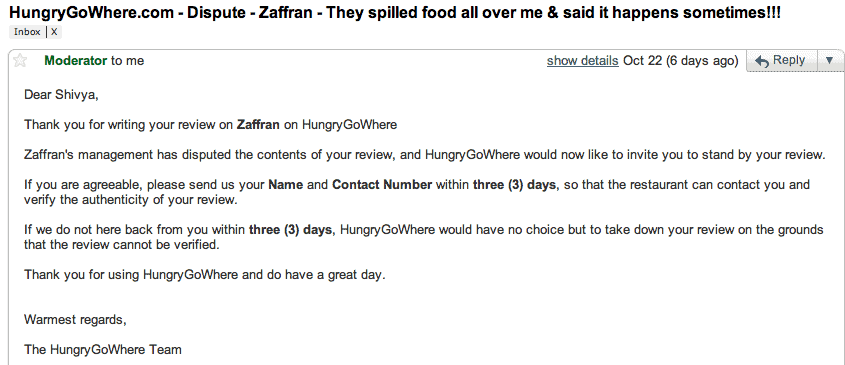Image resolution: width=845 pixels, height=365 pixels.
Task: Click the 'Dear Shivya,' greeting line
Action: [x=61, y=95]
